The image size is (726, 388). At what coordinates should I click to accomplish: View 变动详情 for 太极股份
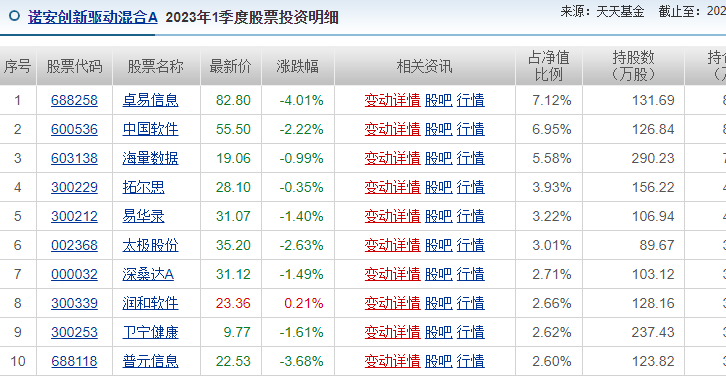coord(392,245)
